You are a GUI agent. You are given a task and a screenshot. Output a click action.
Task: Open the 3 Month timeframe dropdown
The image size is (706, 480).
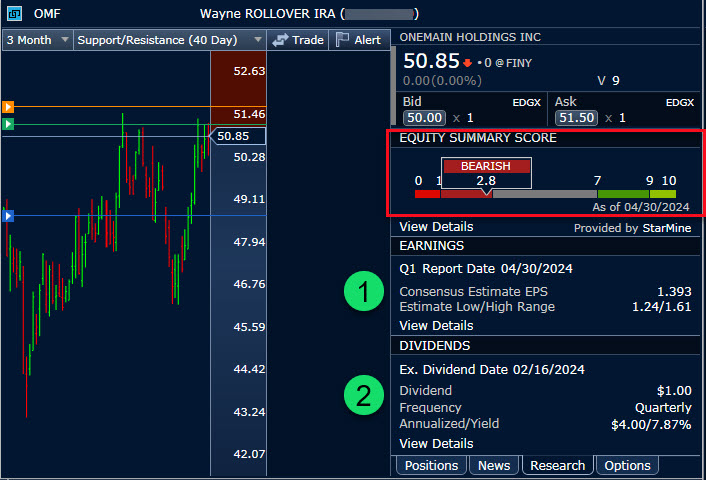[38, 39]
